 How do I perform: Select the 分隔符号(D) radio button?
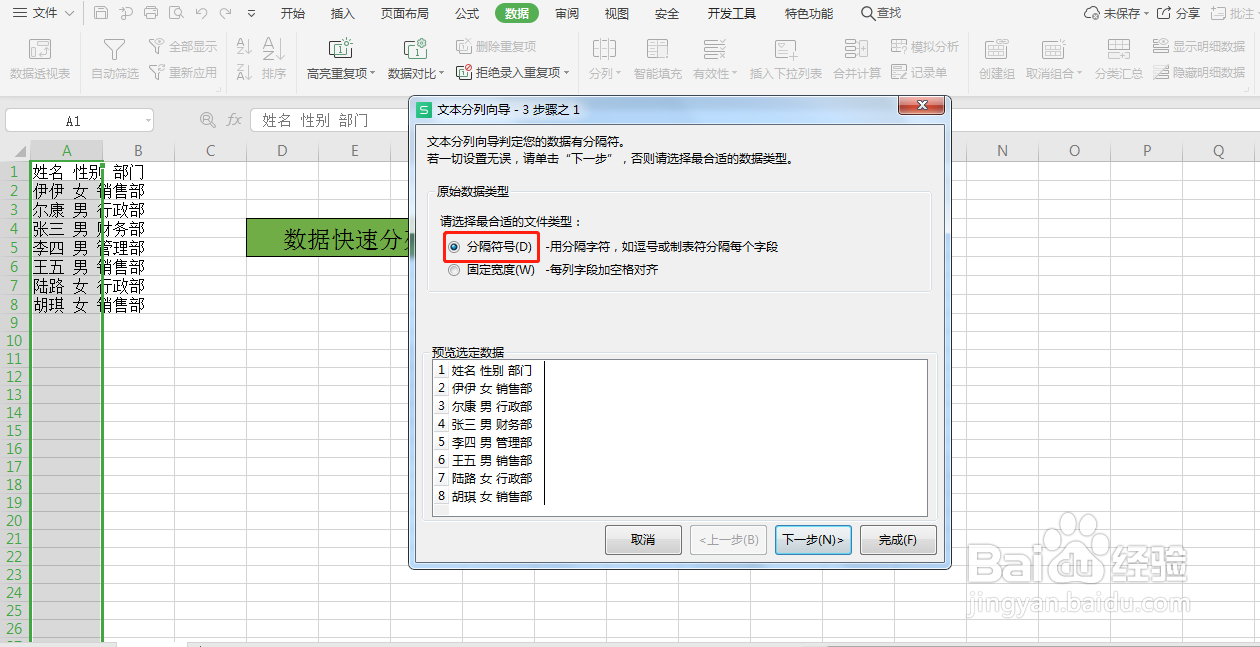pos(454,246)
